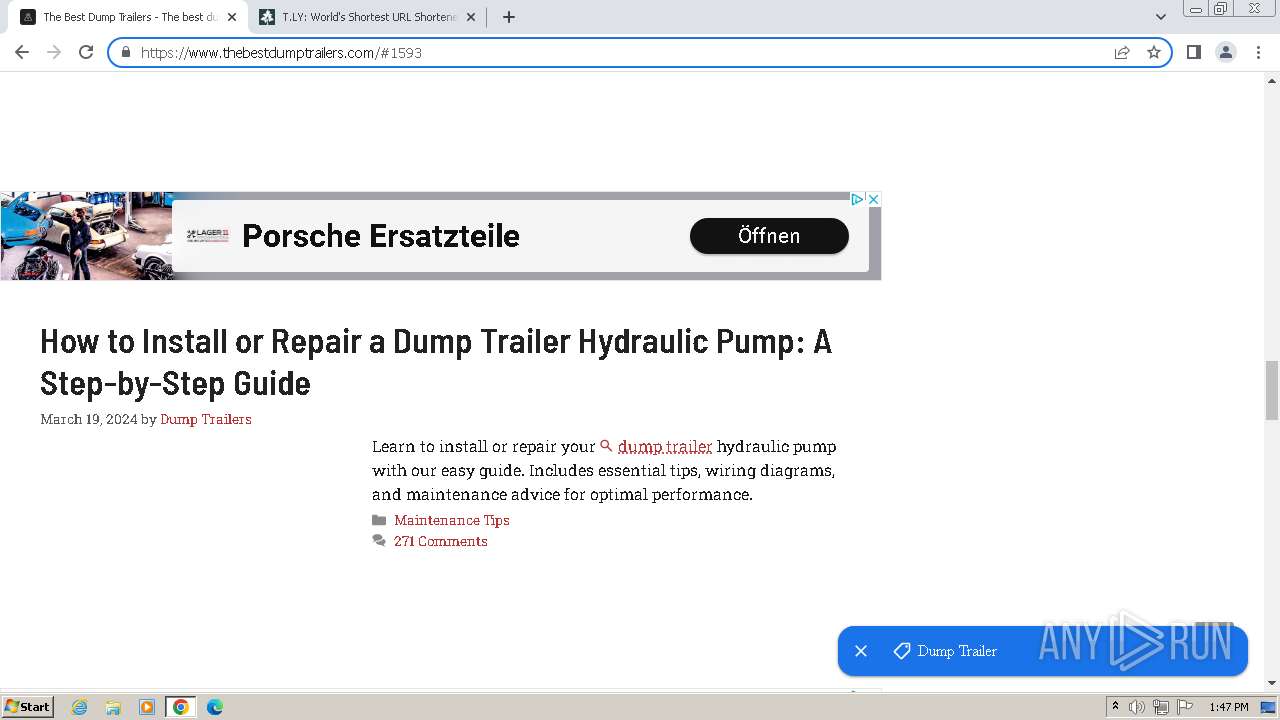This screenshot has height=720, width=1280.
Task: Dismiss the Dump Trailer popup bar
Action: pos(861,651)
